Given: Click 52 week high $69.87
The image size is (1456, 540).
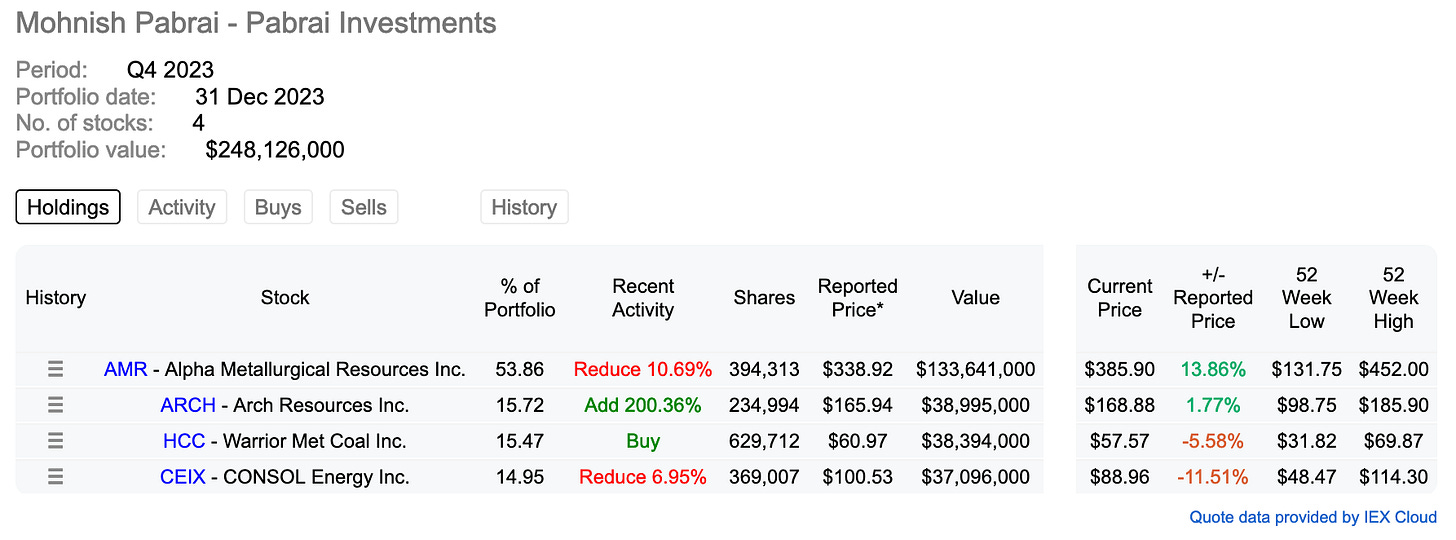Looking at the screenshot, I should [x=1393, y=442].
